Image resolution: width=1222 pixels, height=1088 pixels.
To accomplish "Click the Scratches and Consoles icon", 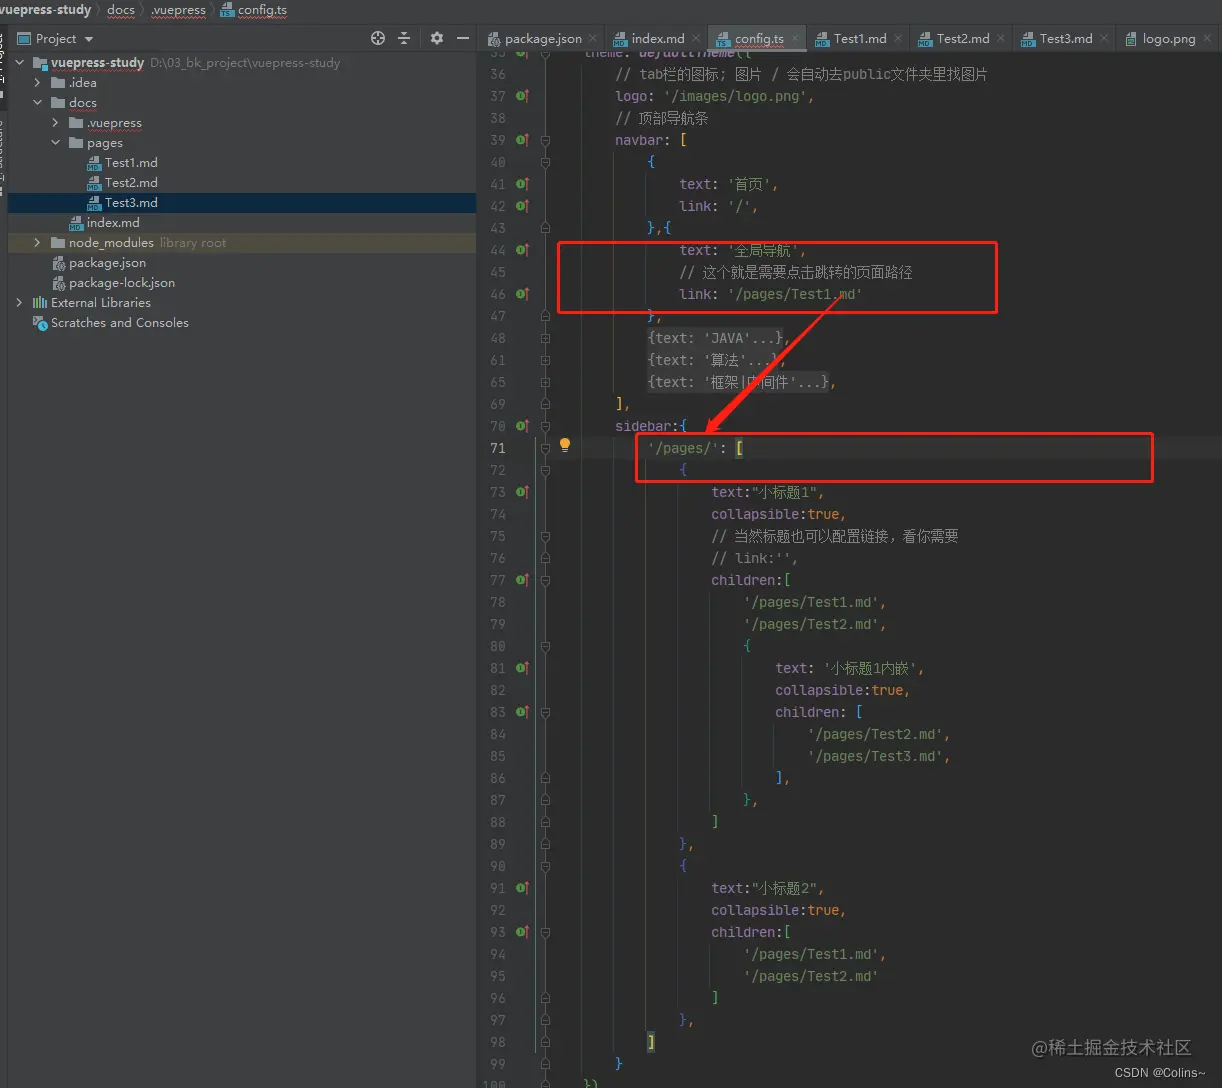I will 40,322.
